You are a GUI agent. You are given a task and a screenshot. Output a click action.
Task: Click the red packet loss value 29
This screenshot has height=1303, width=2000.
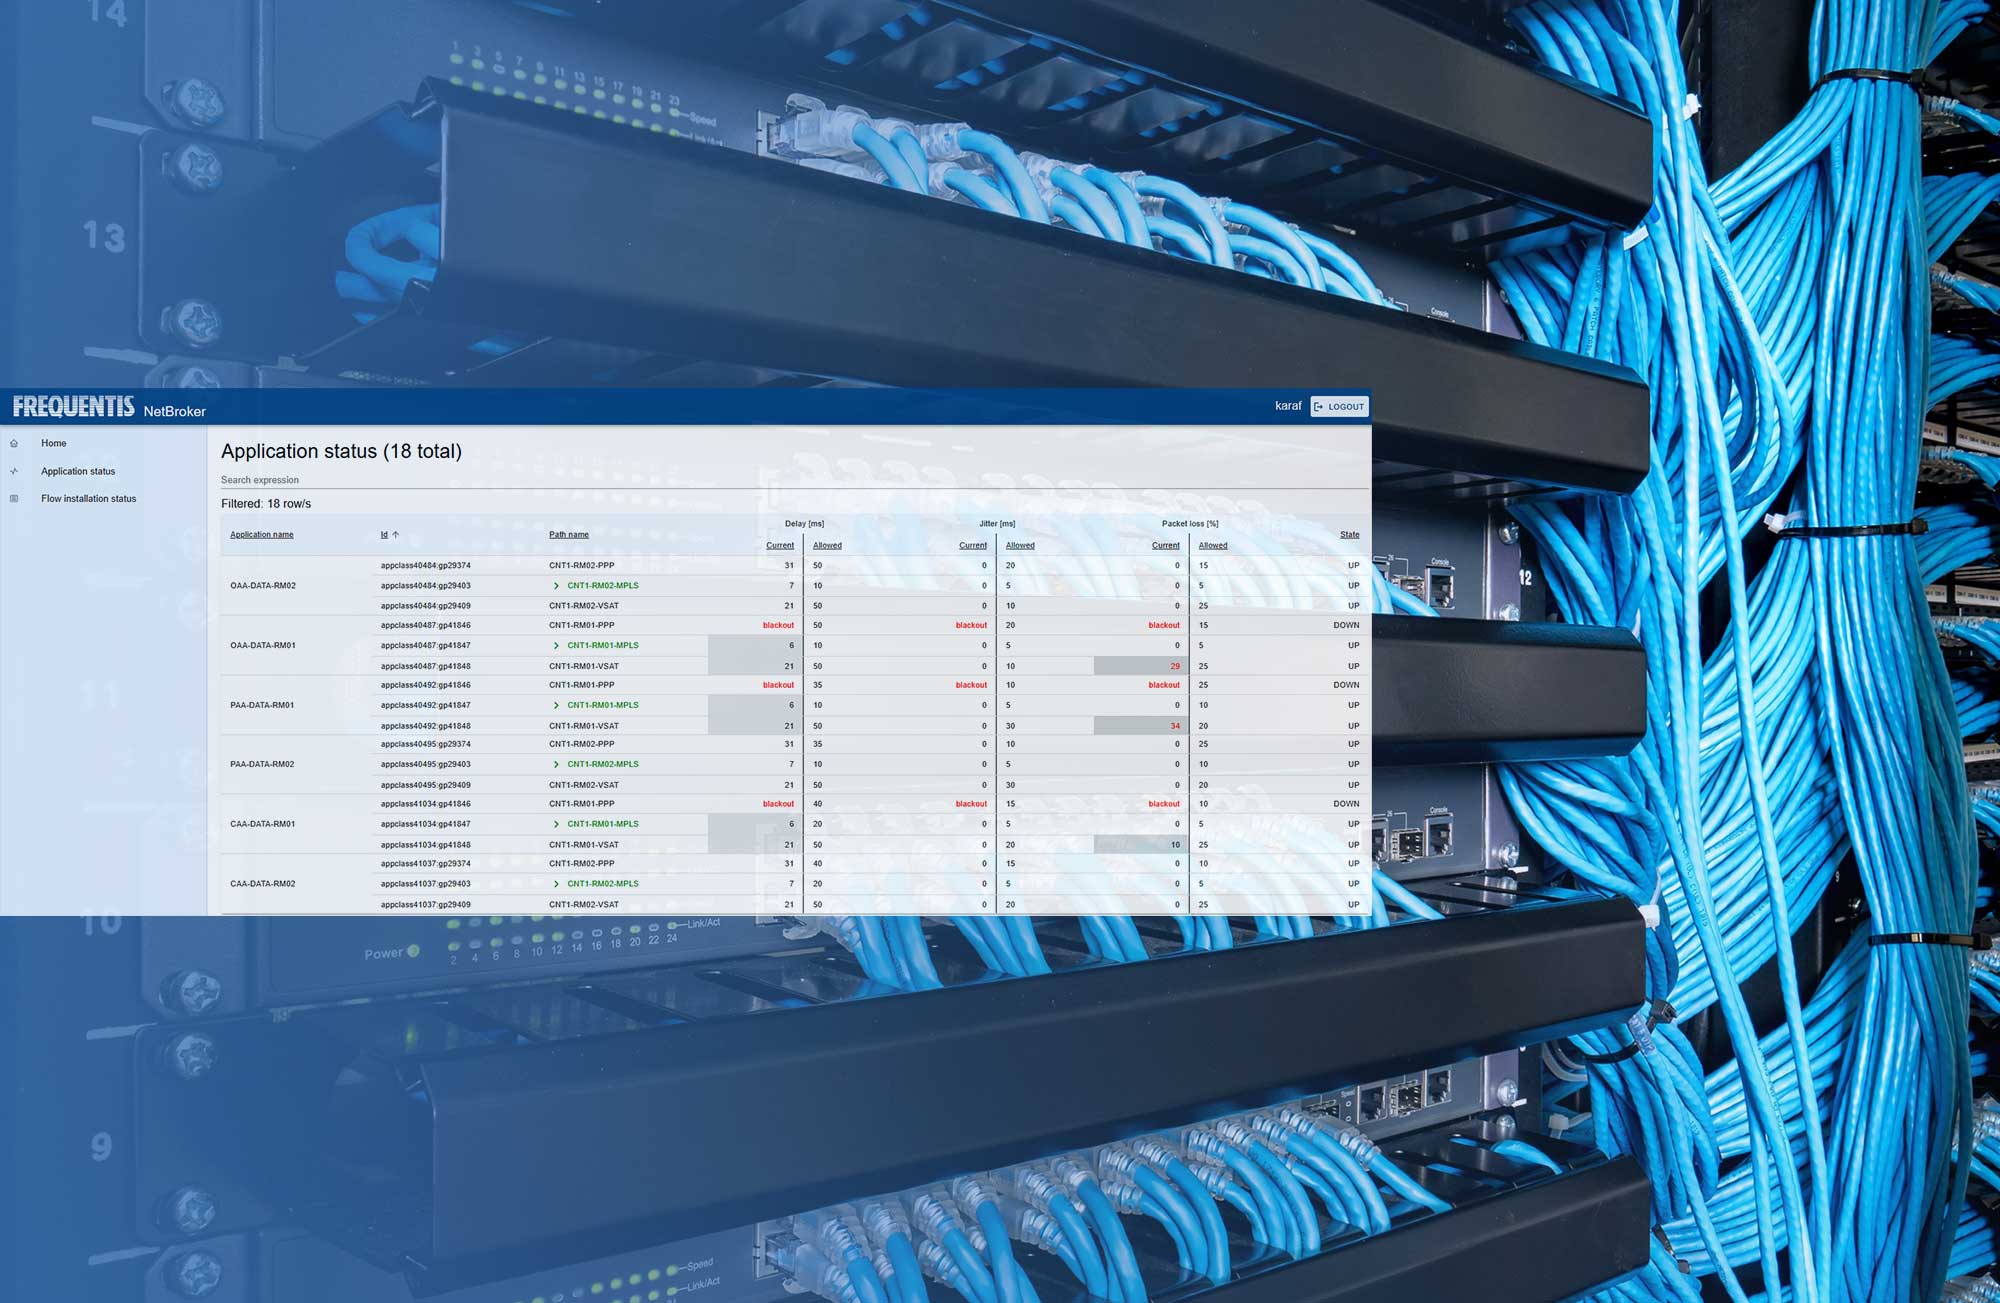pyautogui.click(x=1175, y=666)
